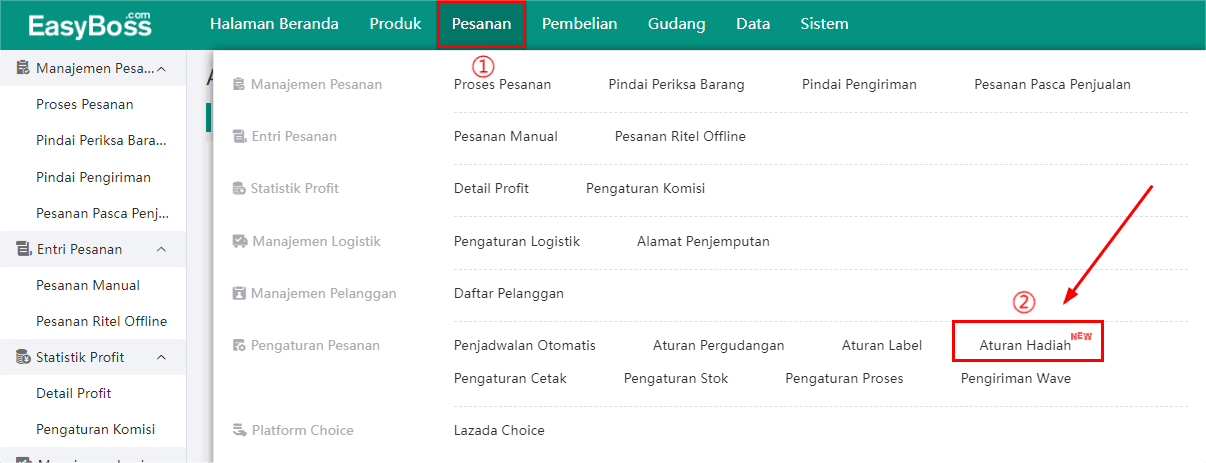This screenshot has height=463, width=1206.
Task: Click the Manajemen Pesanan clipboard icon in sidebar
Action: pyautogui.click(x=23, y=69)
